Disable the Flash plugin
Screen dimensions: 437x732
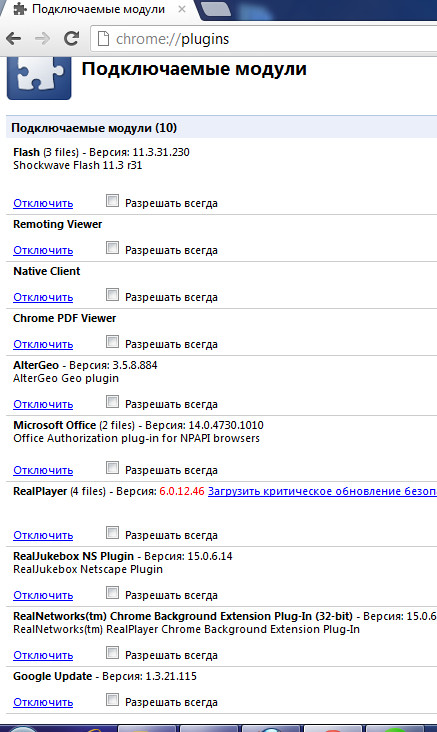(x=43, y=203)
